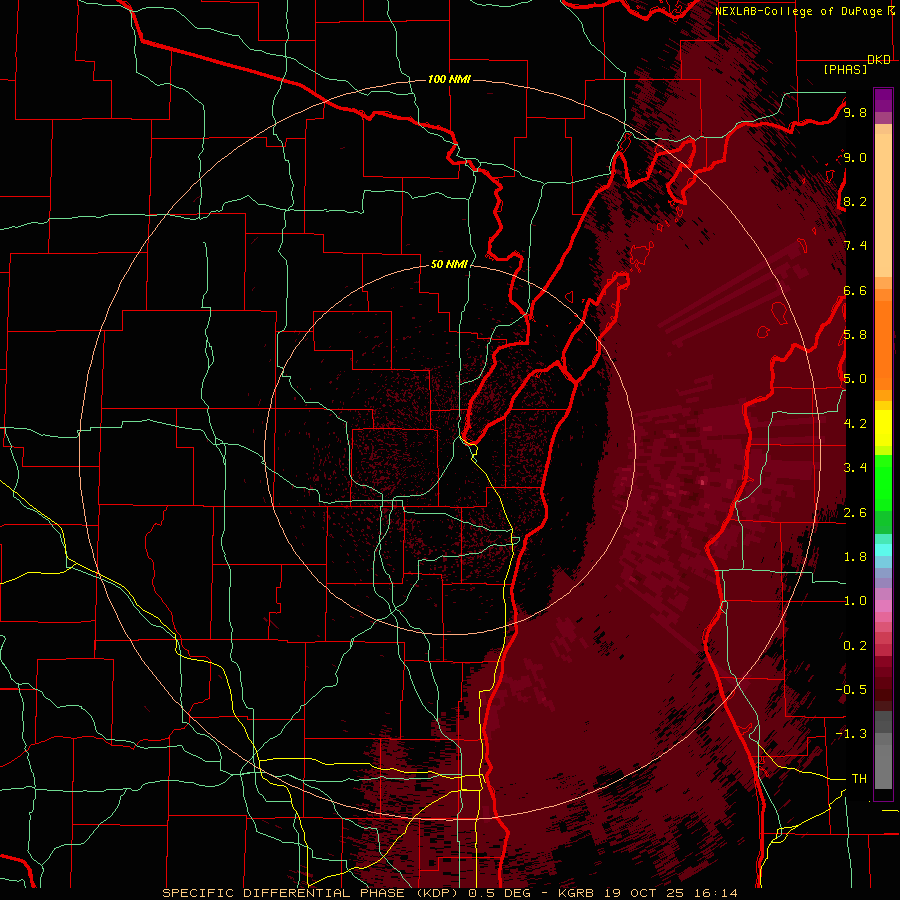Click the 0.2 value on the color scale
This screenshot has height=900, width=900.
coord(855,646)
